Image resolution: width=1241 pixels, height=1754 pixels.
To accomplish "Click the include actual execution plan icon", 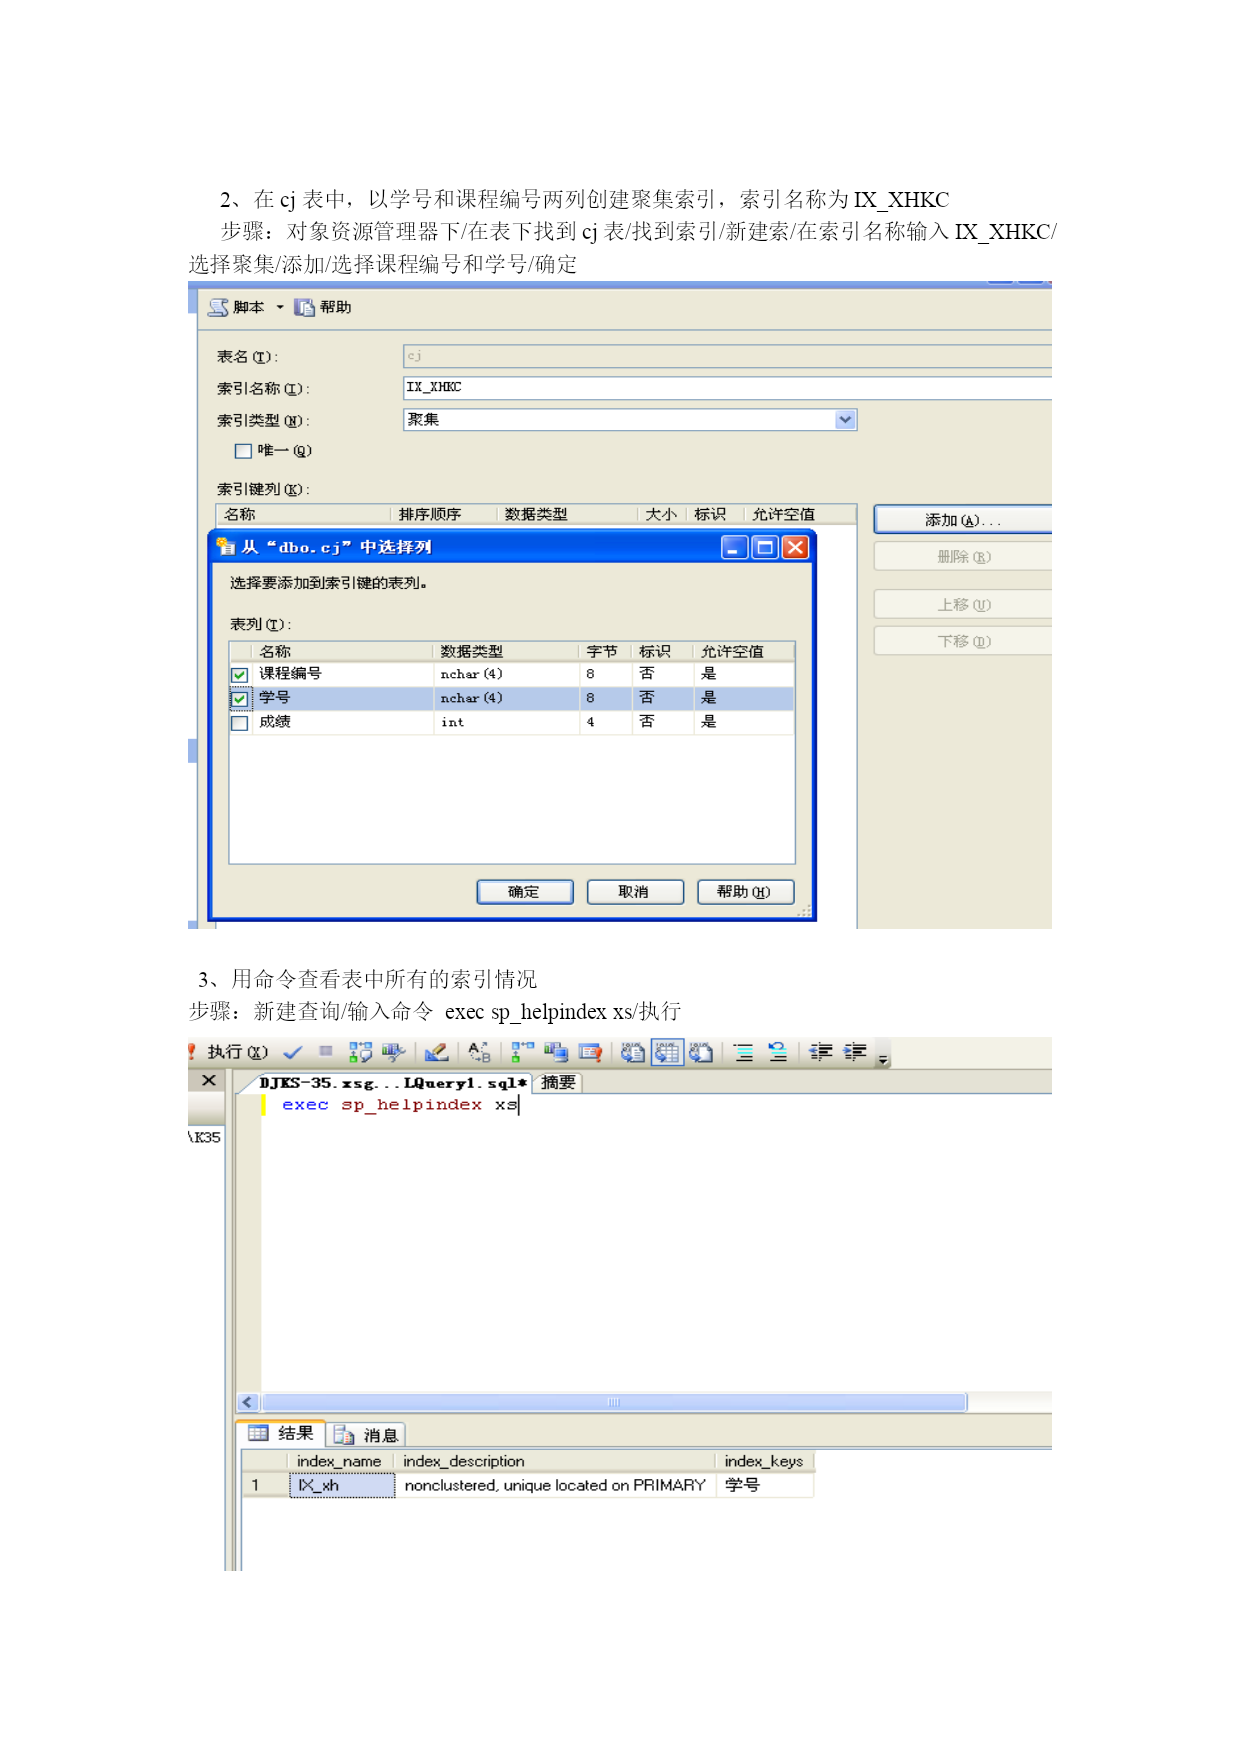I will 522,1052.
